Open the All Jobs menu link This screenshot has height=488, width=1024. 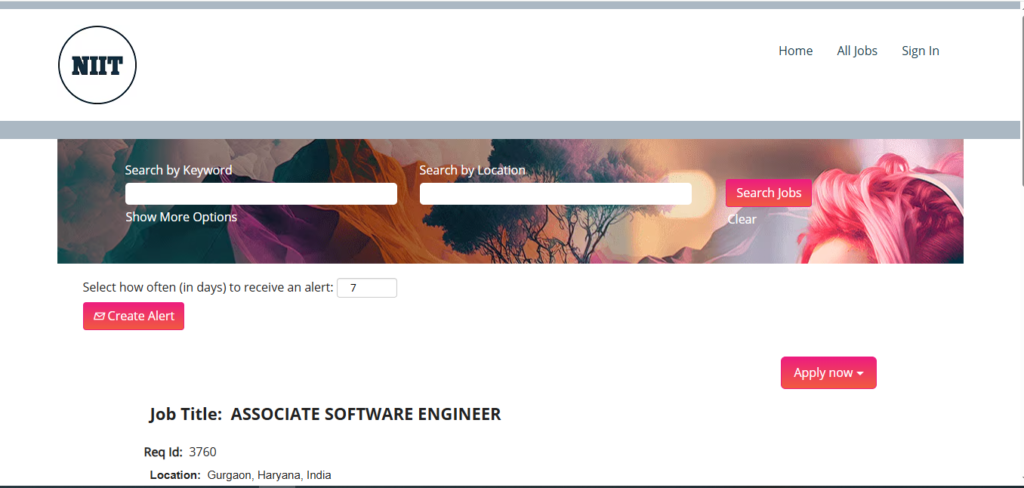[x=857, y=51]
